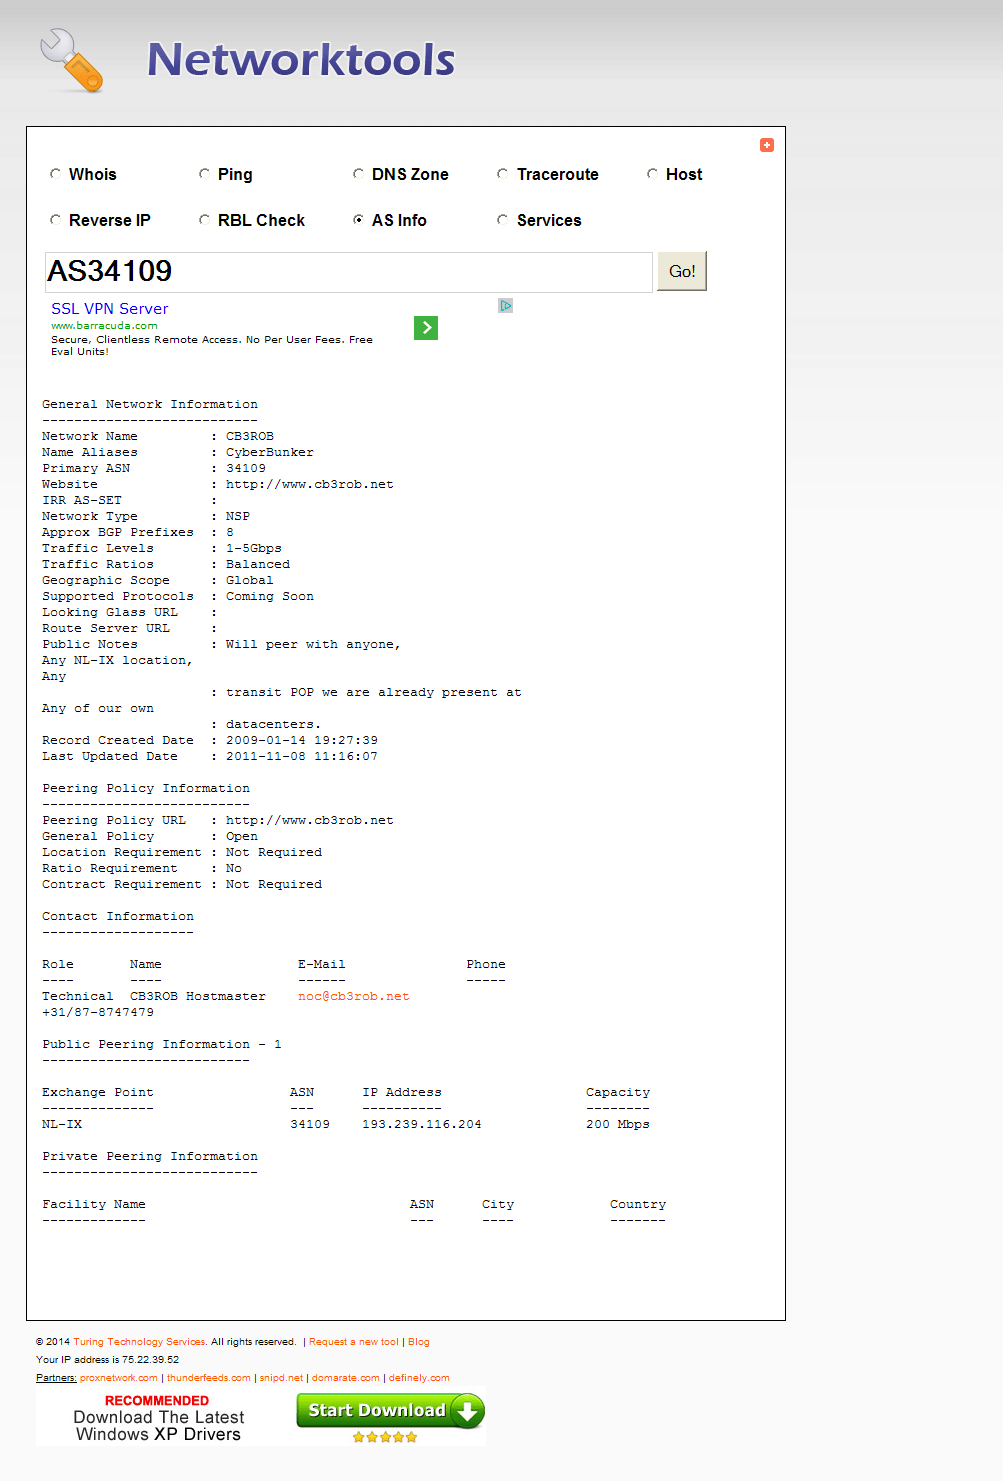Click the CyberBunker alias text
Image resolution: width=1003 pixels, height=1481 pixels.
[x=270, y=452]
